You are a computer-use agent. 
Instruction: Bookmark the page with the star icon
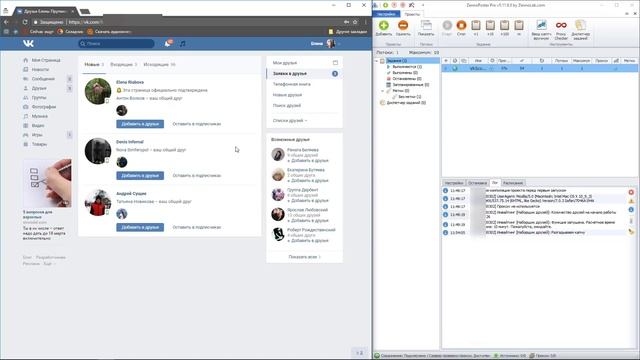355,22
